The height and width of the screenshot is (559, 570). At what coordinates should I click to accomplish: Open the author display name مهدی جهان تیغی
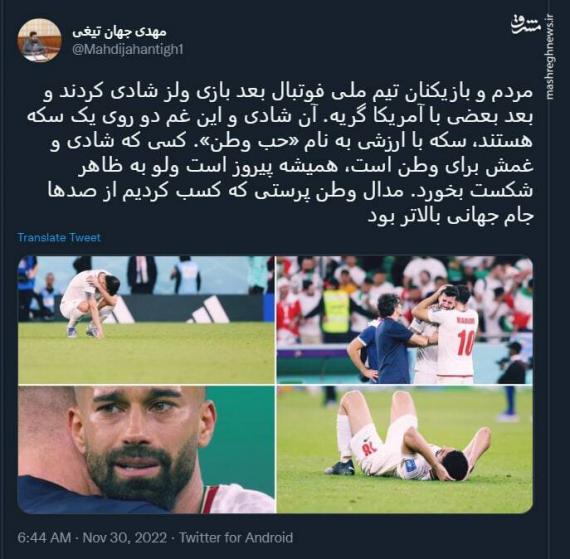pos(119,32)
